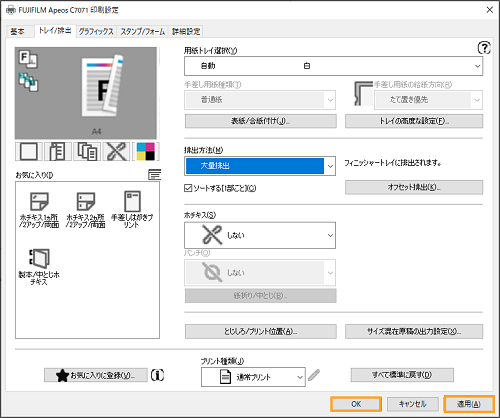Click the サイズ混在原稿の出力設定 button
500x418 pixels.
click(x=414, y=332)
